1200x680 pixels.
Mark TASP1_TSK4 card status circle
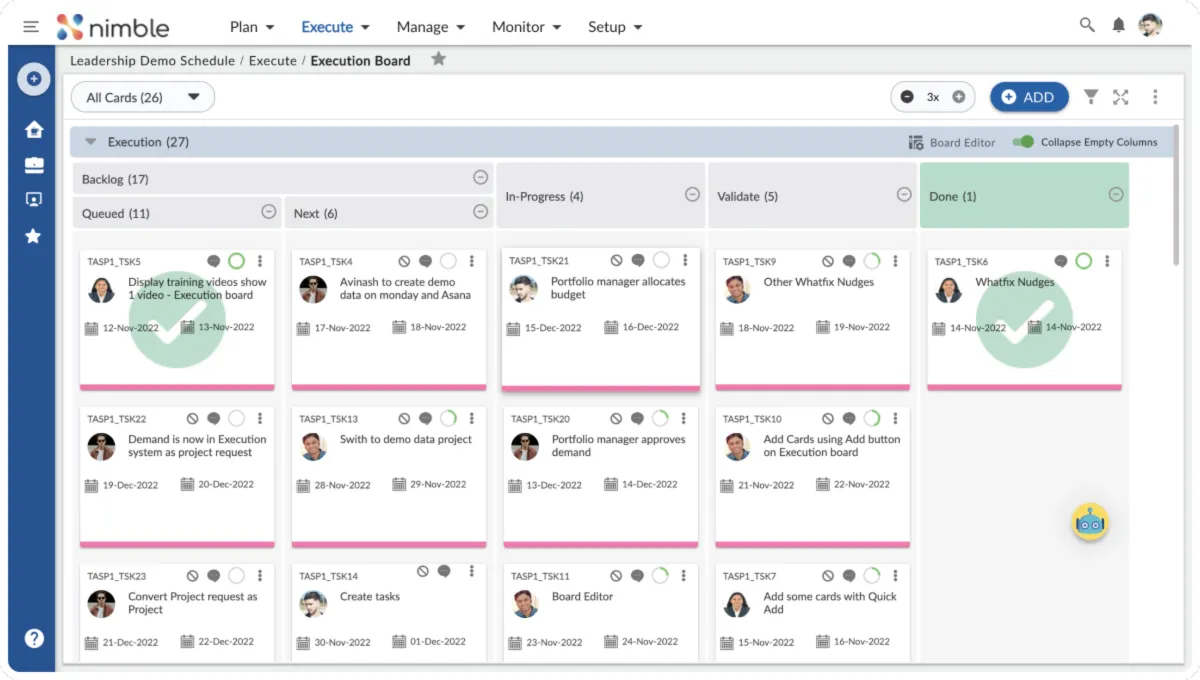tap(448, 261)
